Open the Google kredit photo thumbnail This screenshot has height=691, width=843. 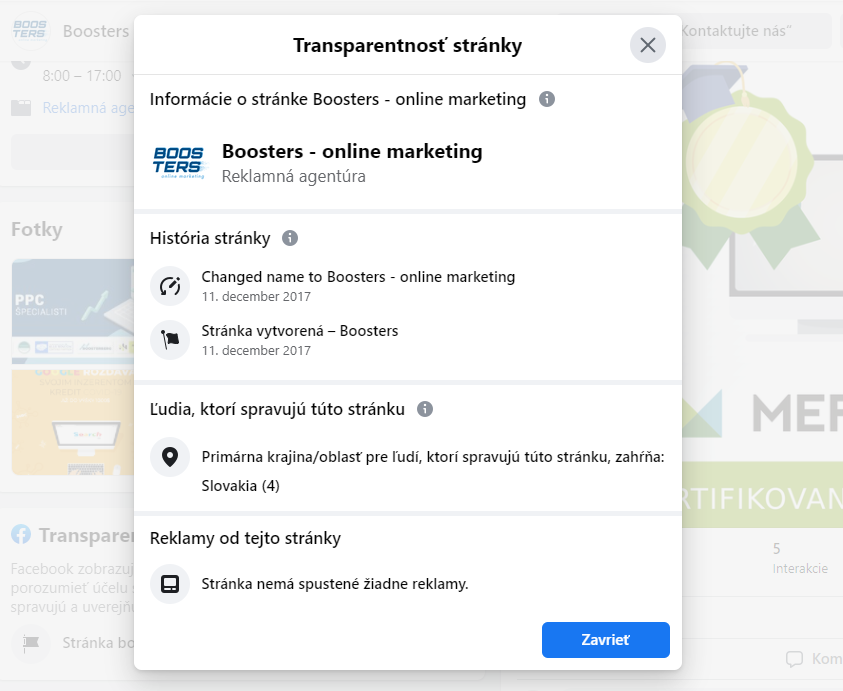pyautogui.click(x=73, y=422)
